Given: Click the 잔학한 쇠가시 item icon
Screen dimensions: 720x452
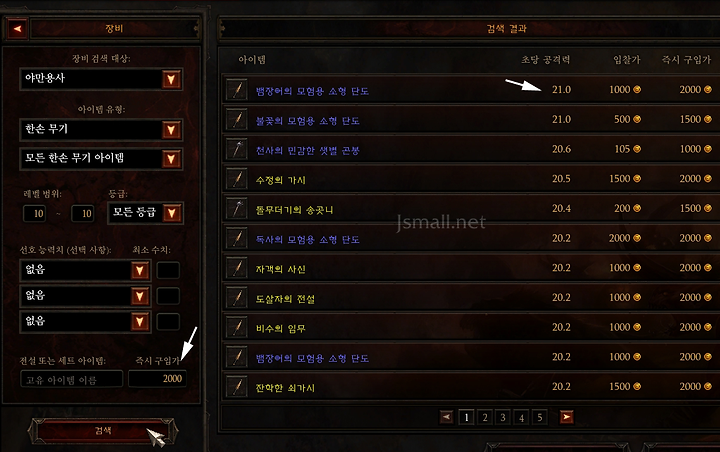Looking at the screenshot, I should pyautogui.click(x=237, y=387).
